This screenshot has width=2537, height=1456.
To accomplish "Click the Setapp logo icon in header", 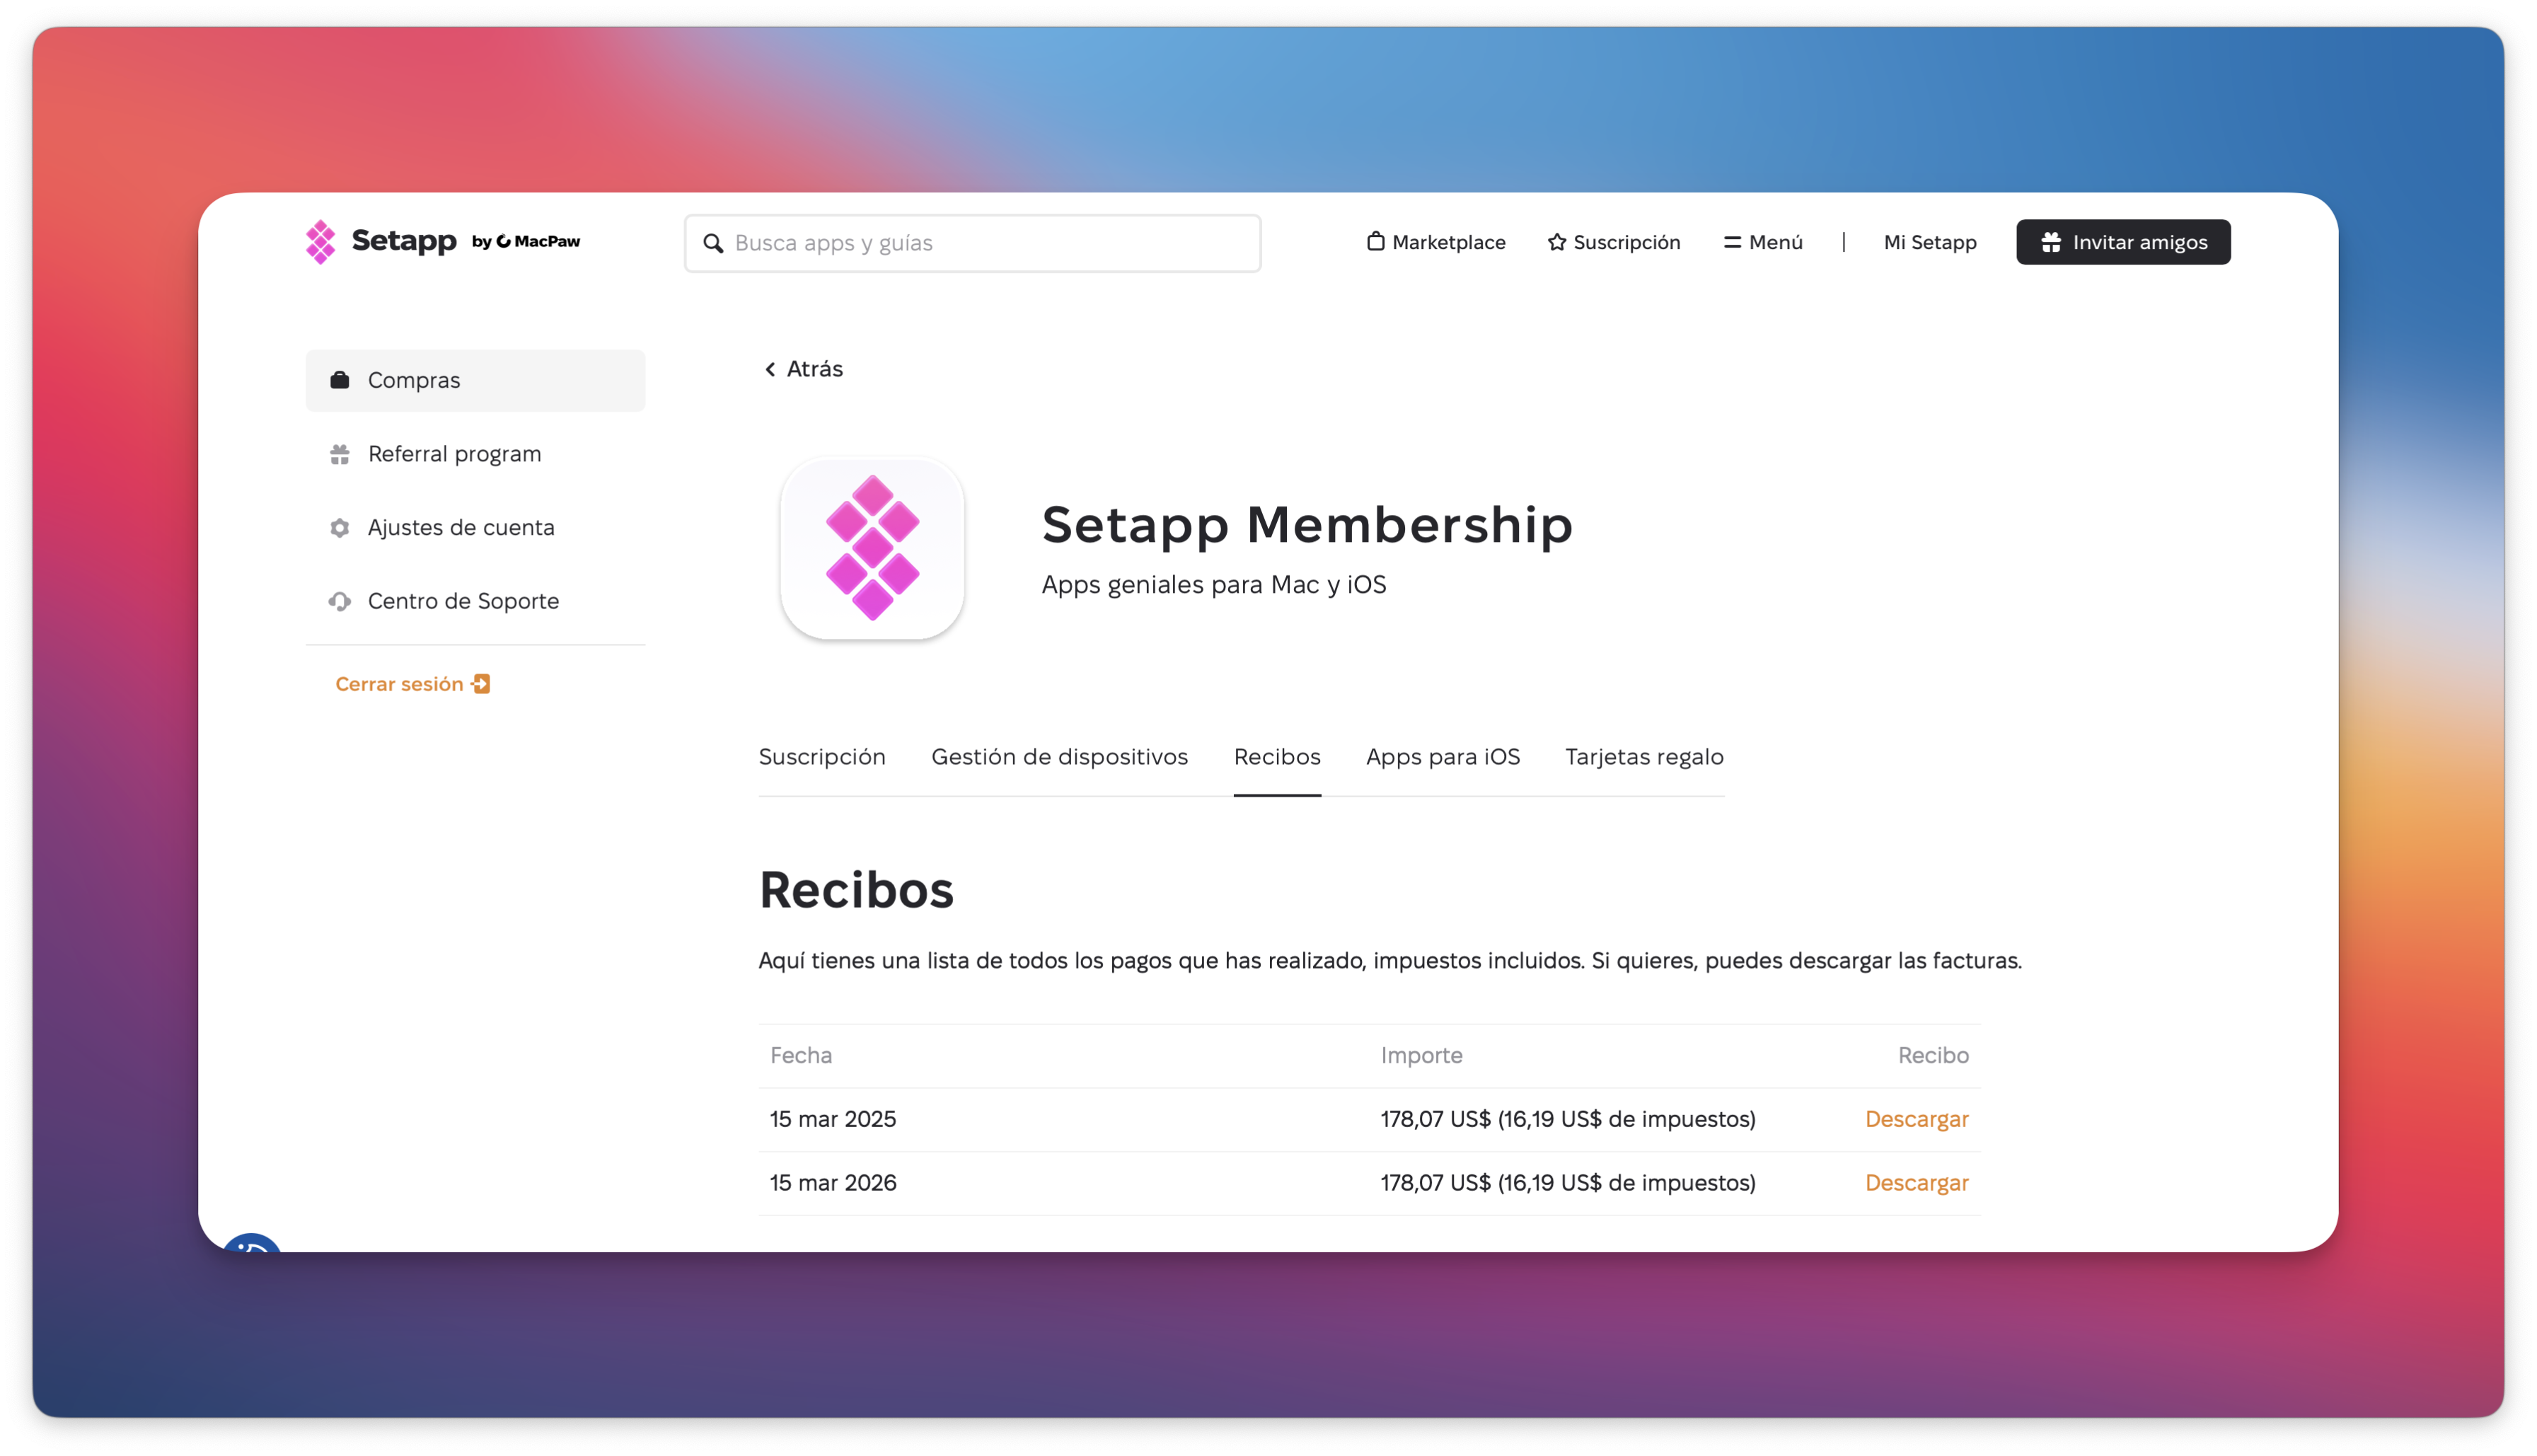I will click(320, 242).
